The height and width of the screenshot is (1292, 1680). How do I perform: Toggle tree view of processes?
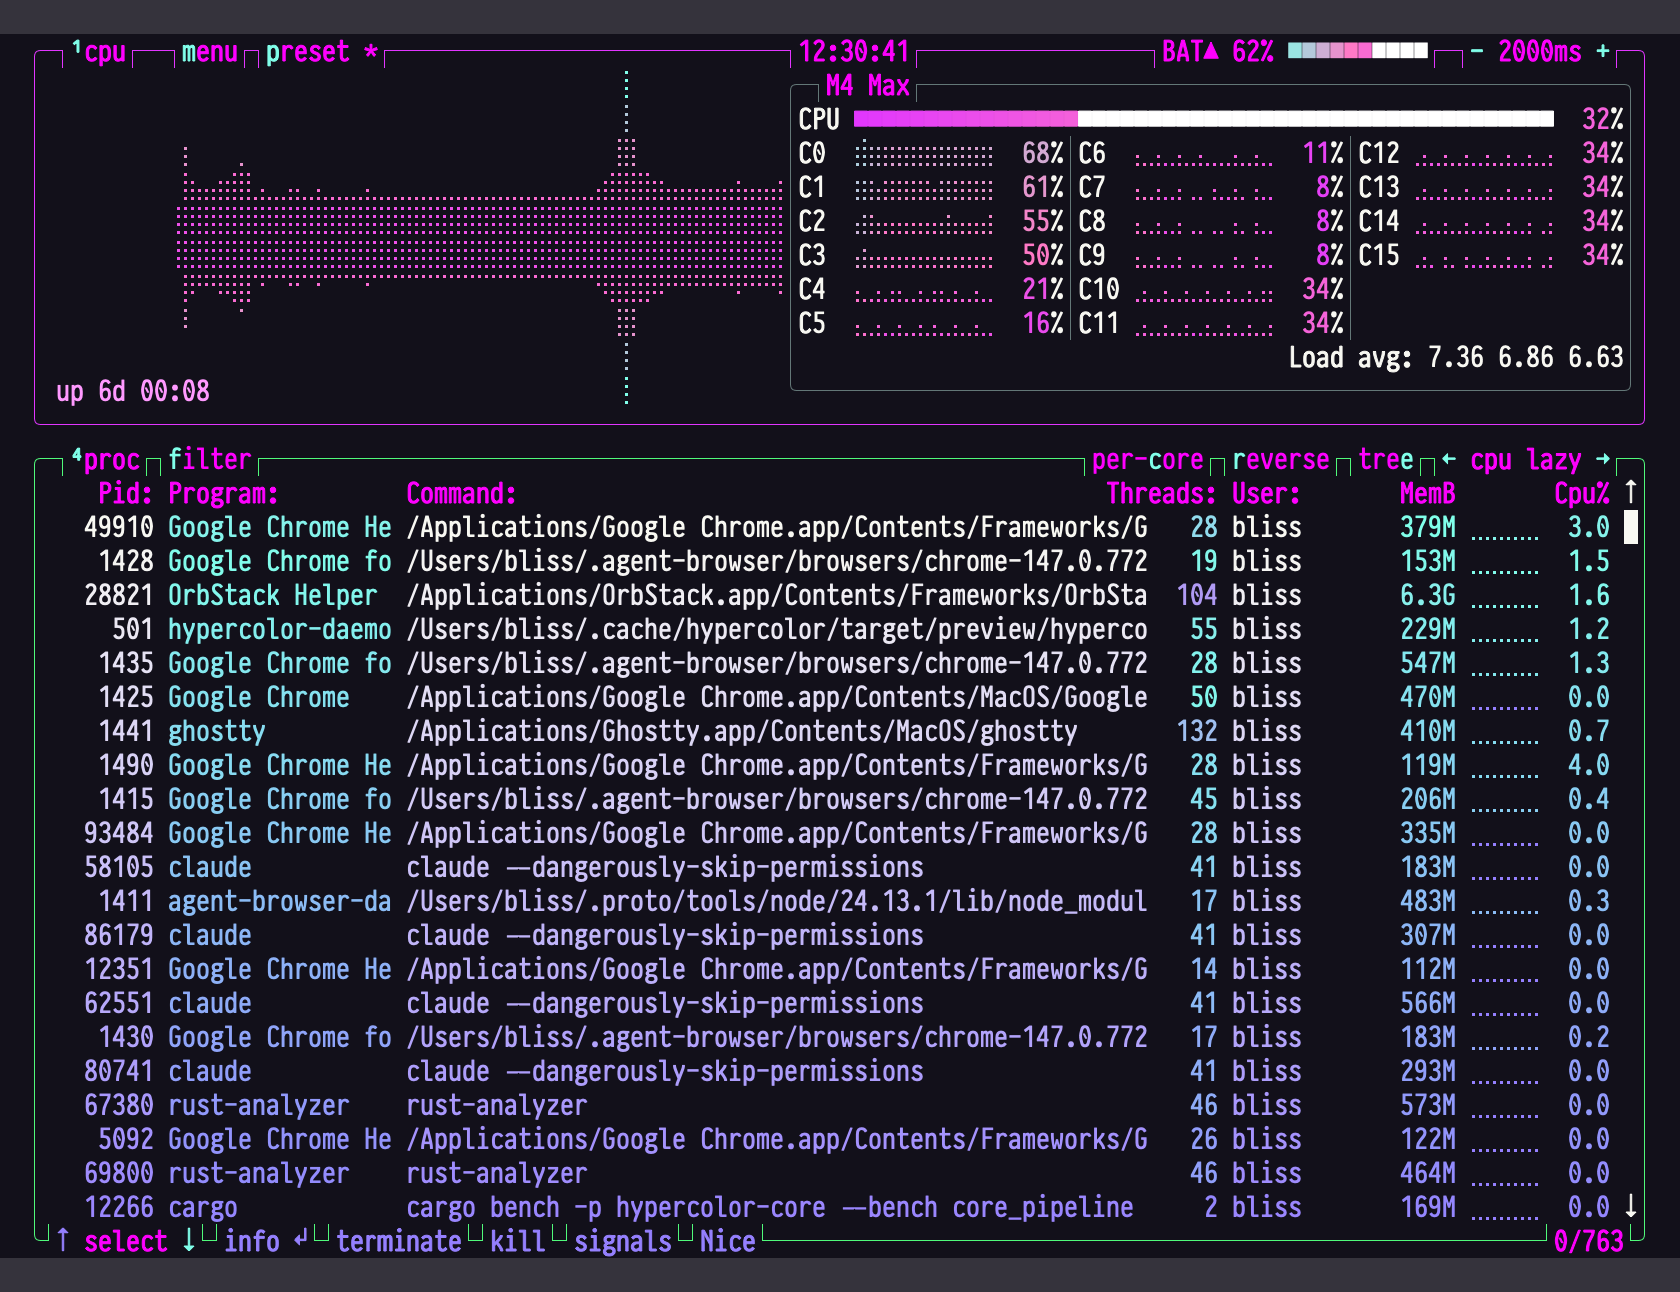(x=1387, y=460)
